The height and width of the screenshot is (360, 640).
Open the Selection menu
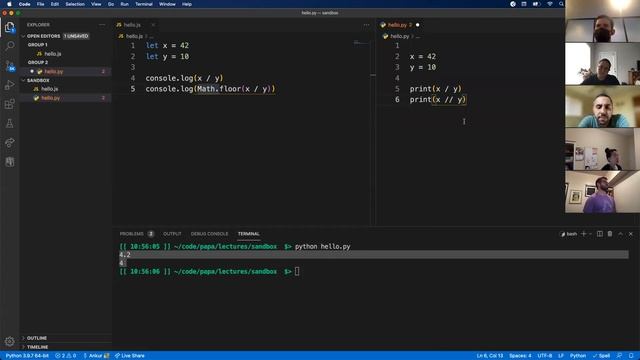click(x=75, y=4)
